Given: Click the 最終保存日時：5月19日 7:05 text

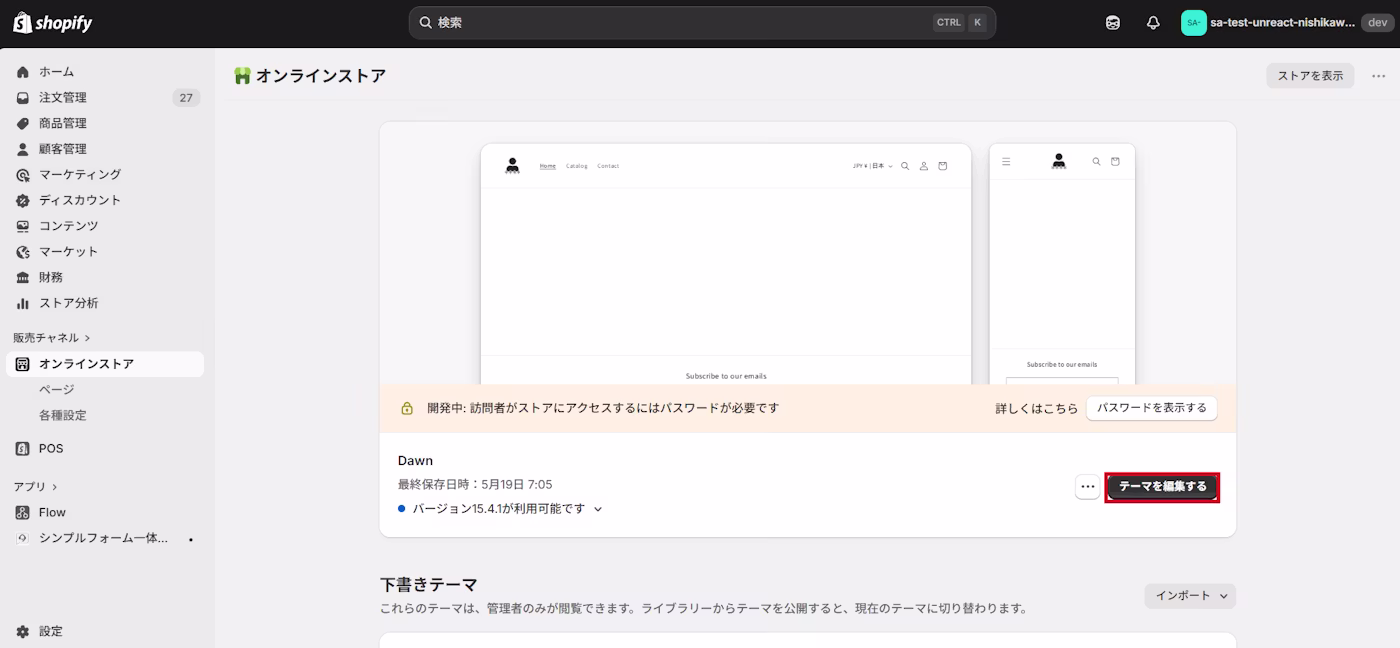Looking at the screenshot, I should (x=475, y=485).
